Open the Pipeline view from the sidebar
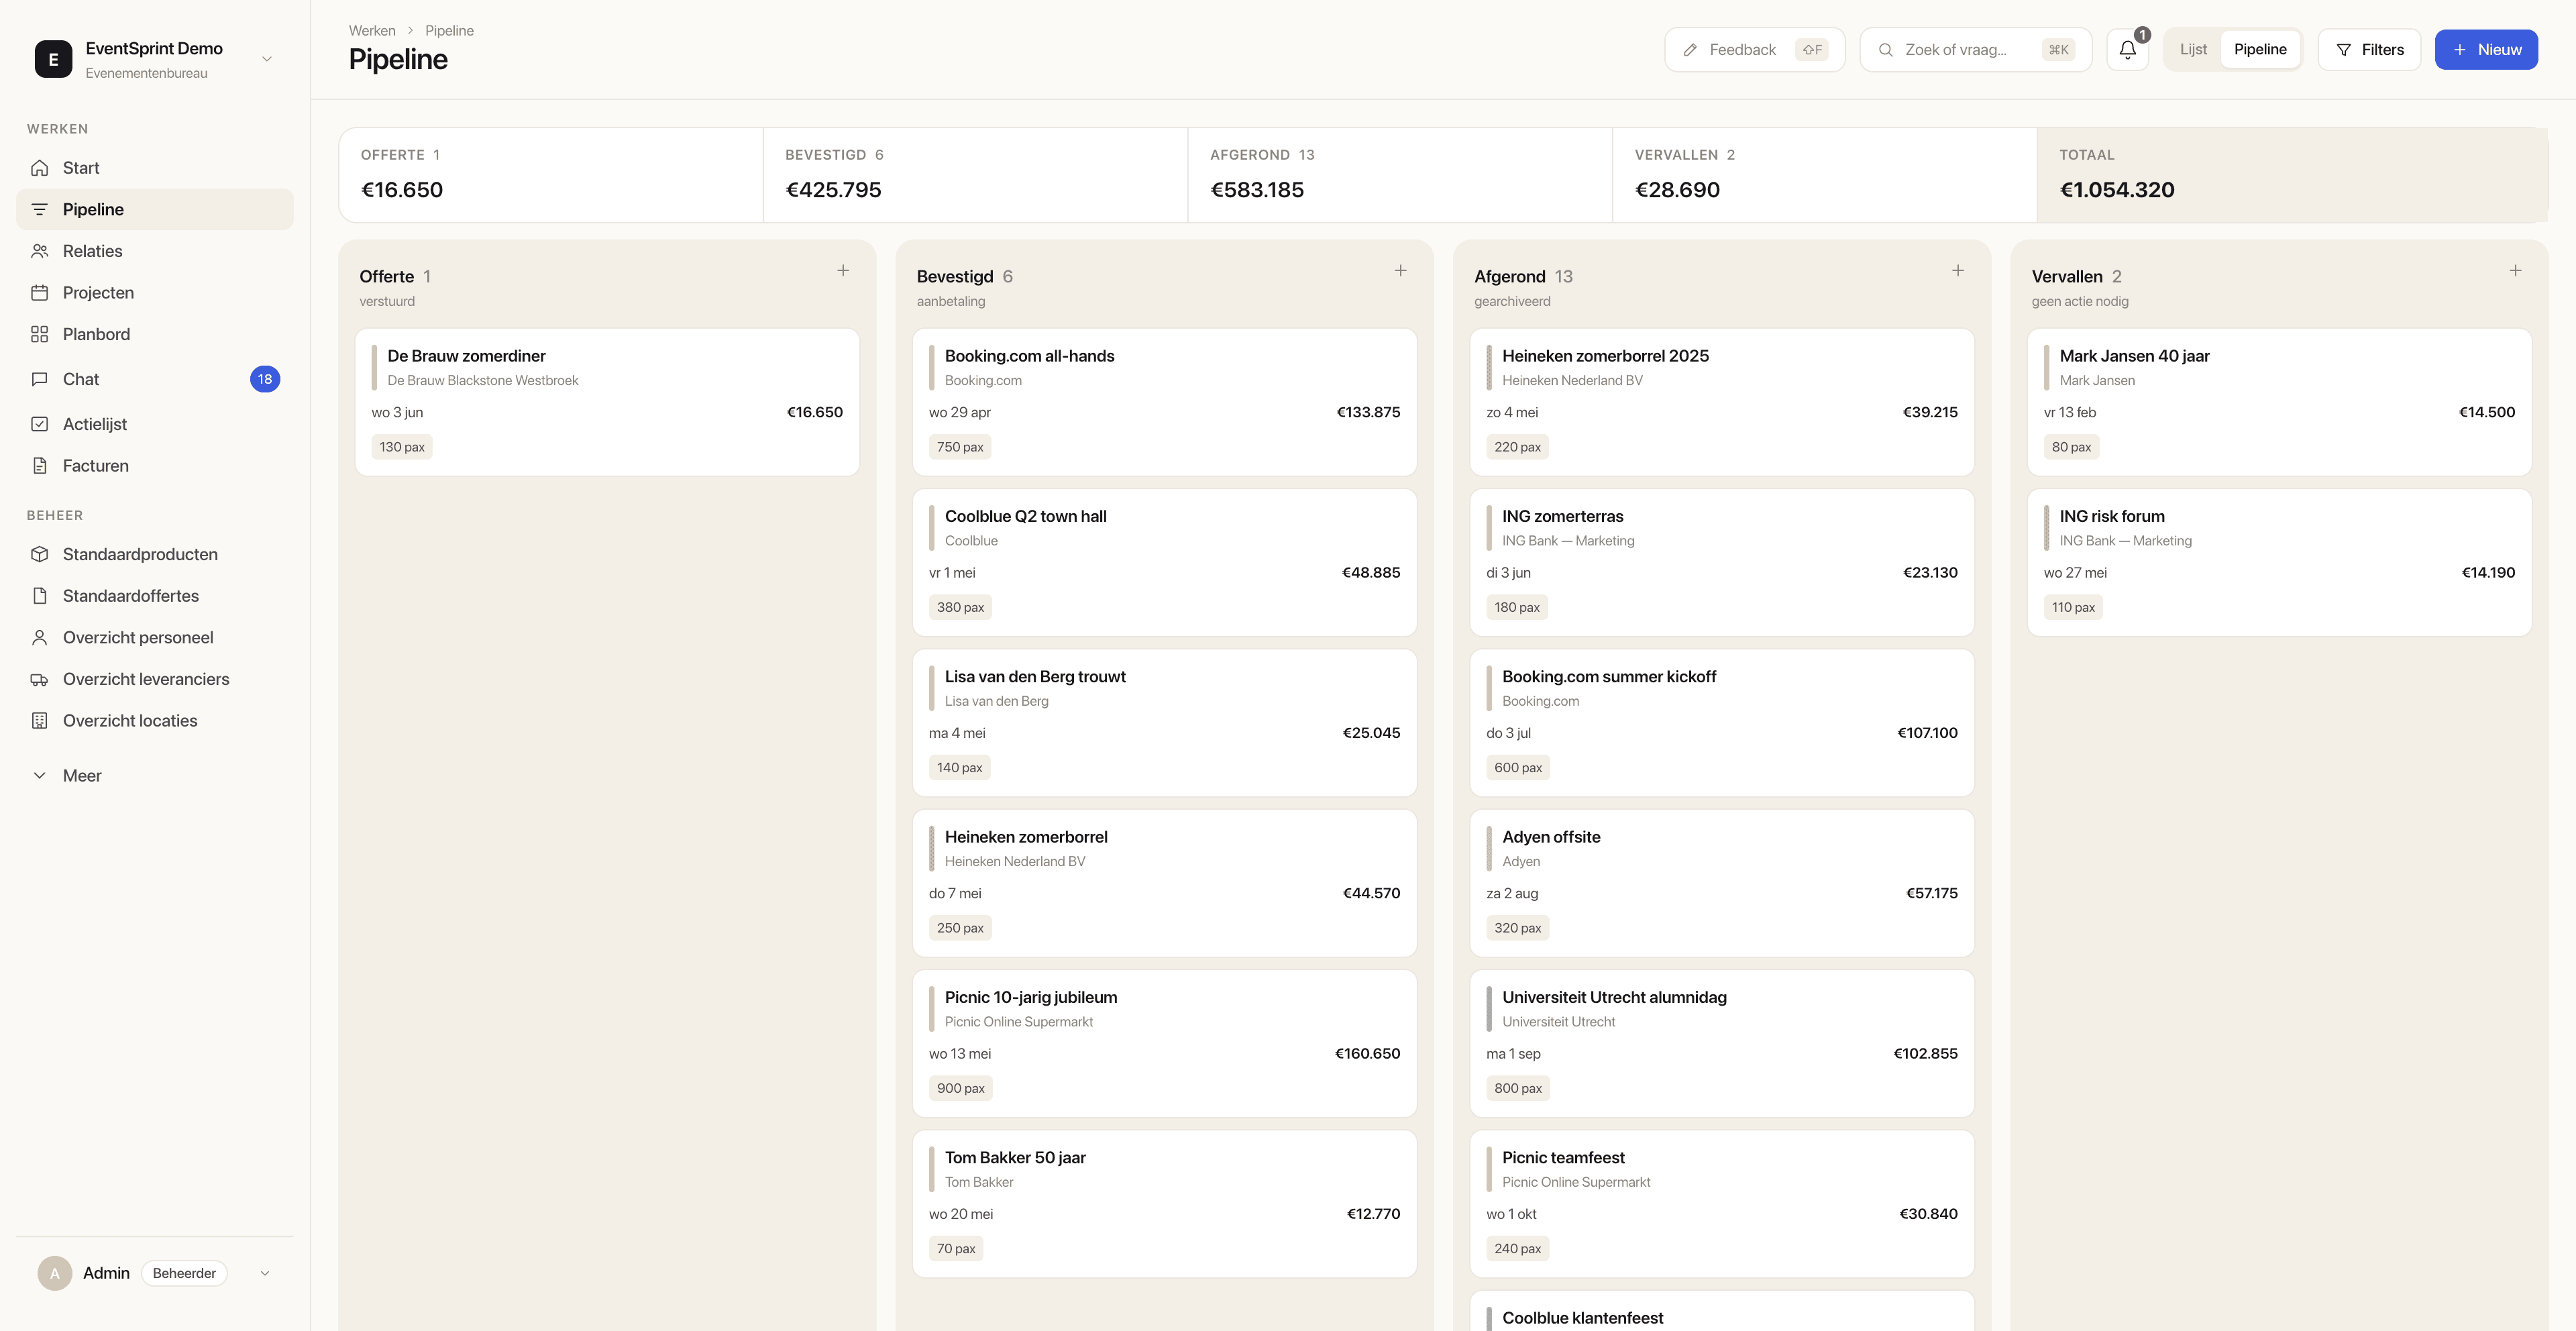Image resolution: width=2576 pixels, height=1331 pixels. coord(95,209)
